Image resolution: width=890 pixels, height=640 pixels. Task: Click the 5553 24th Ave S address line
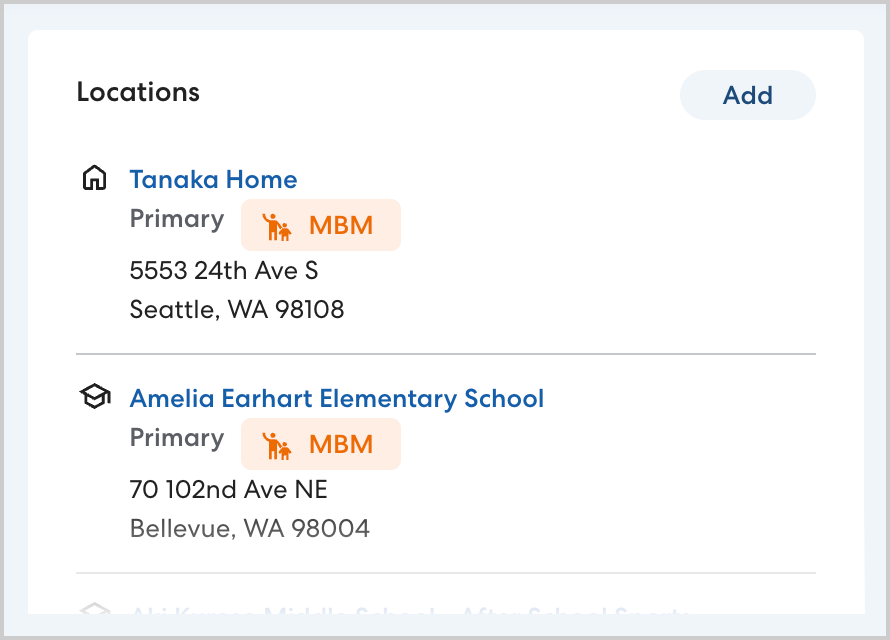pos(224,270)
